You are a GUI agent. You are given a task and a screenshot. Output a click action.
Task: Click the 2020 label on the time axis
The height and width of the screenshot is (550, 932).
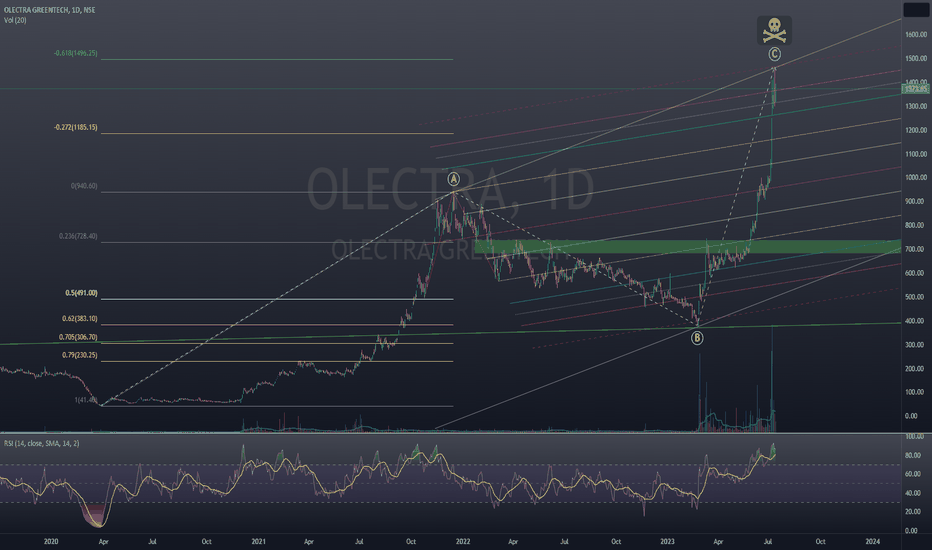coord(51,542)
